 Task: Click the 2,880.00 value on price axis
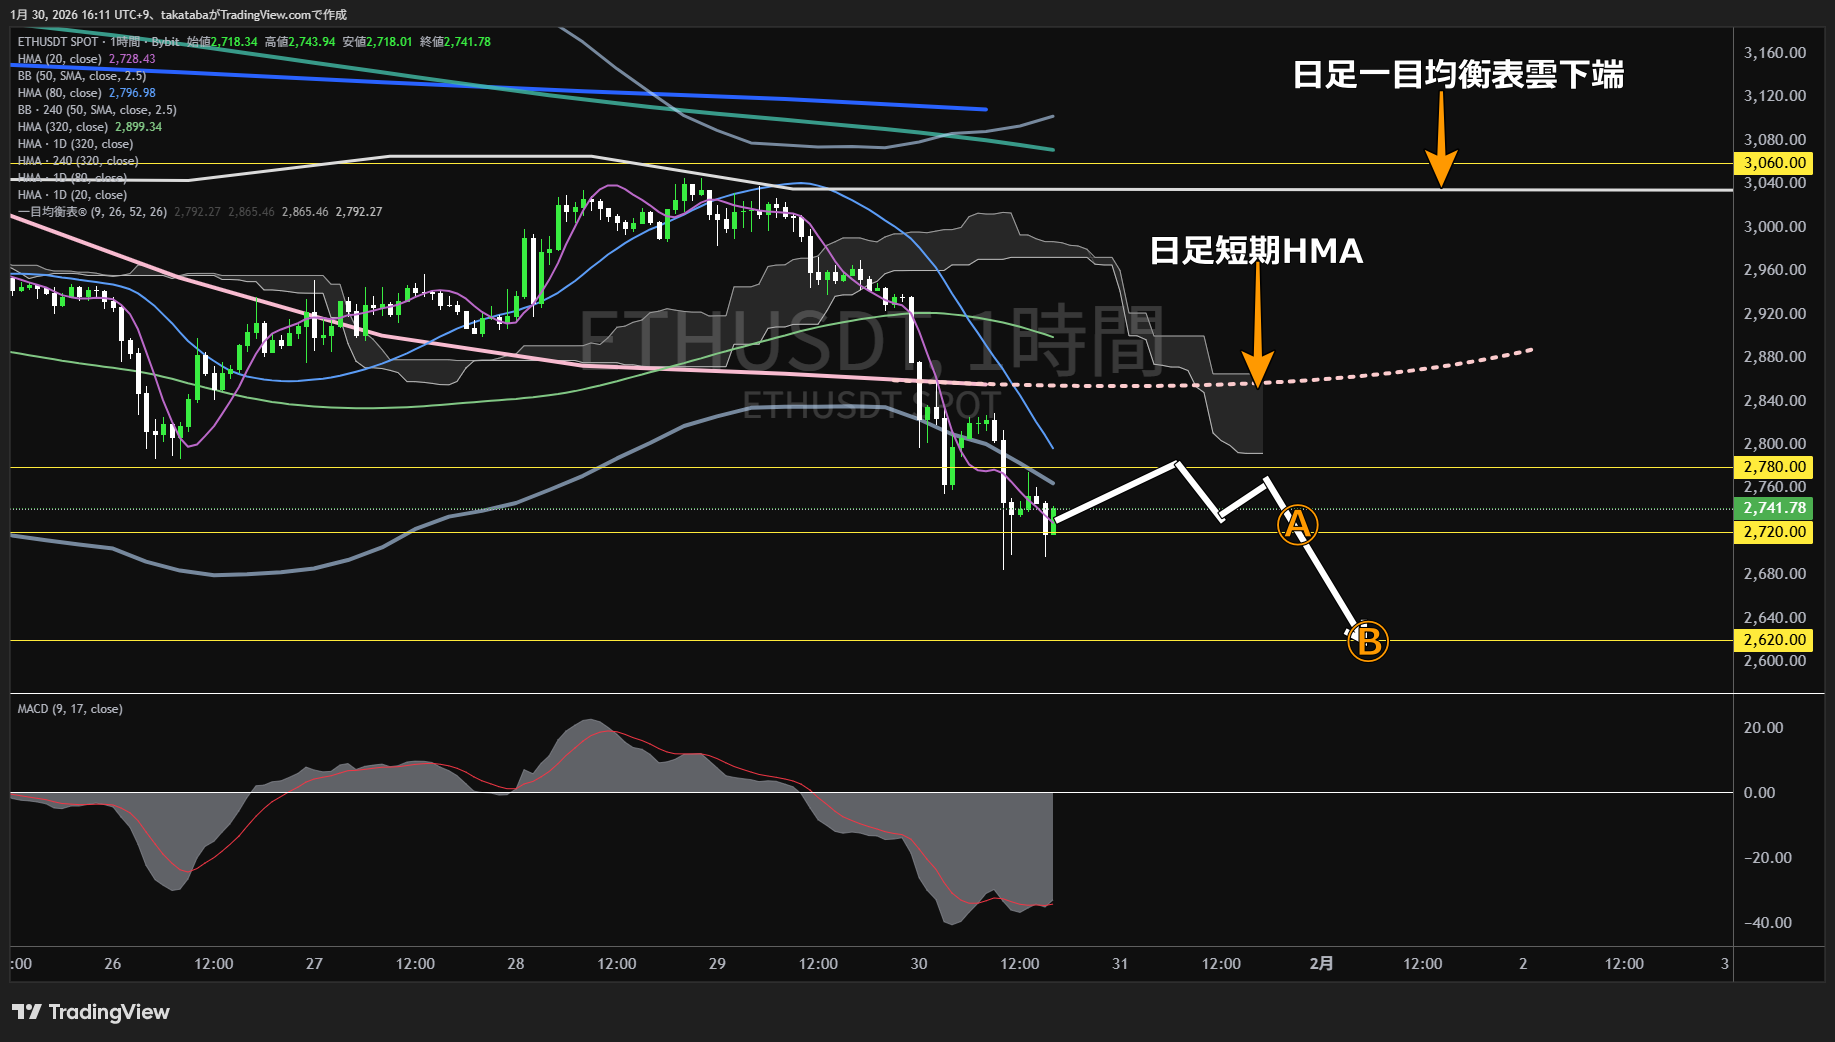click(1775, 357)
